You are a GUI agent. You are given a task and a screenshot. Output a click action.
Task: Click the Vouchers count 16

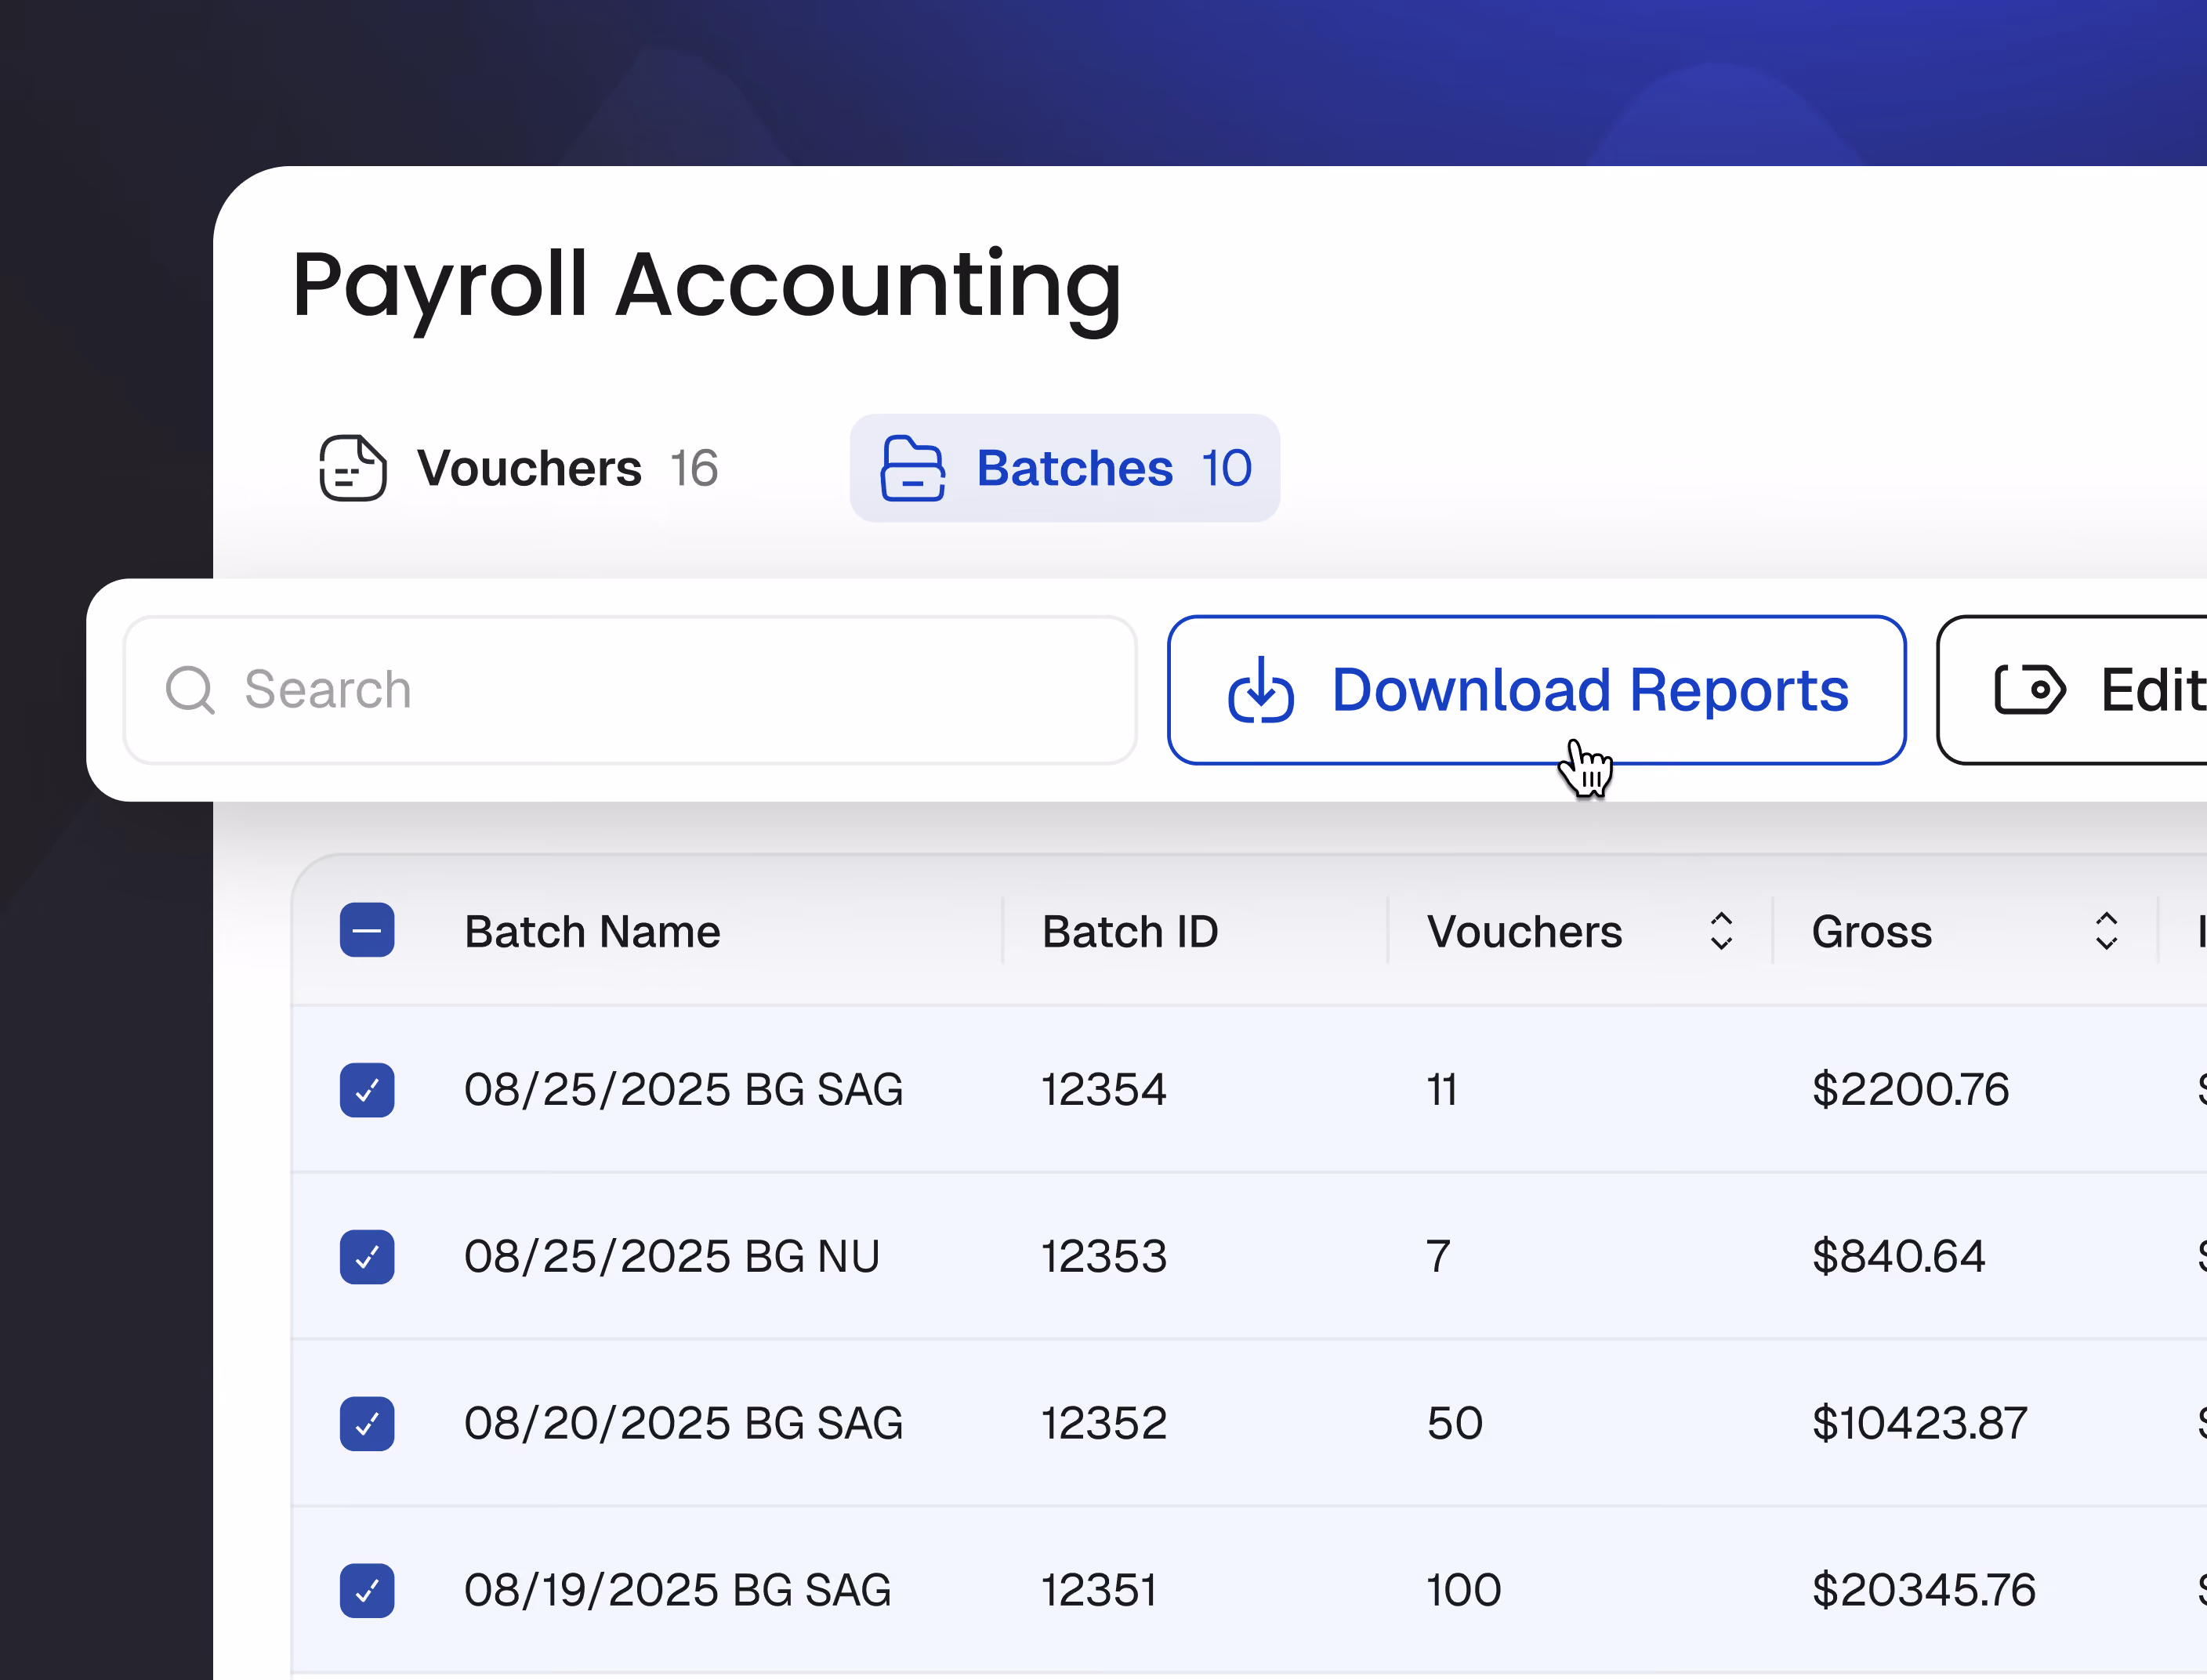click(694, 468)
